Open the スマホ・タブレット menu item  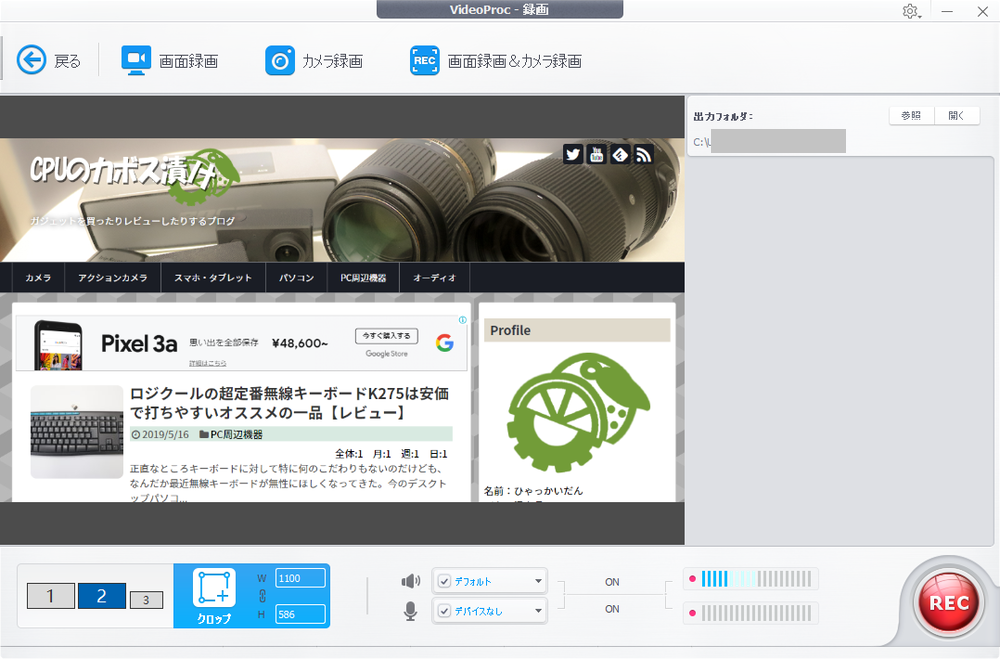pos(213,278)
